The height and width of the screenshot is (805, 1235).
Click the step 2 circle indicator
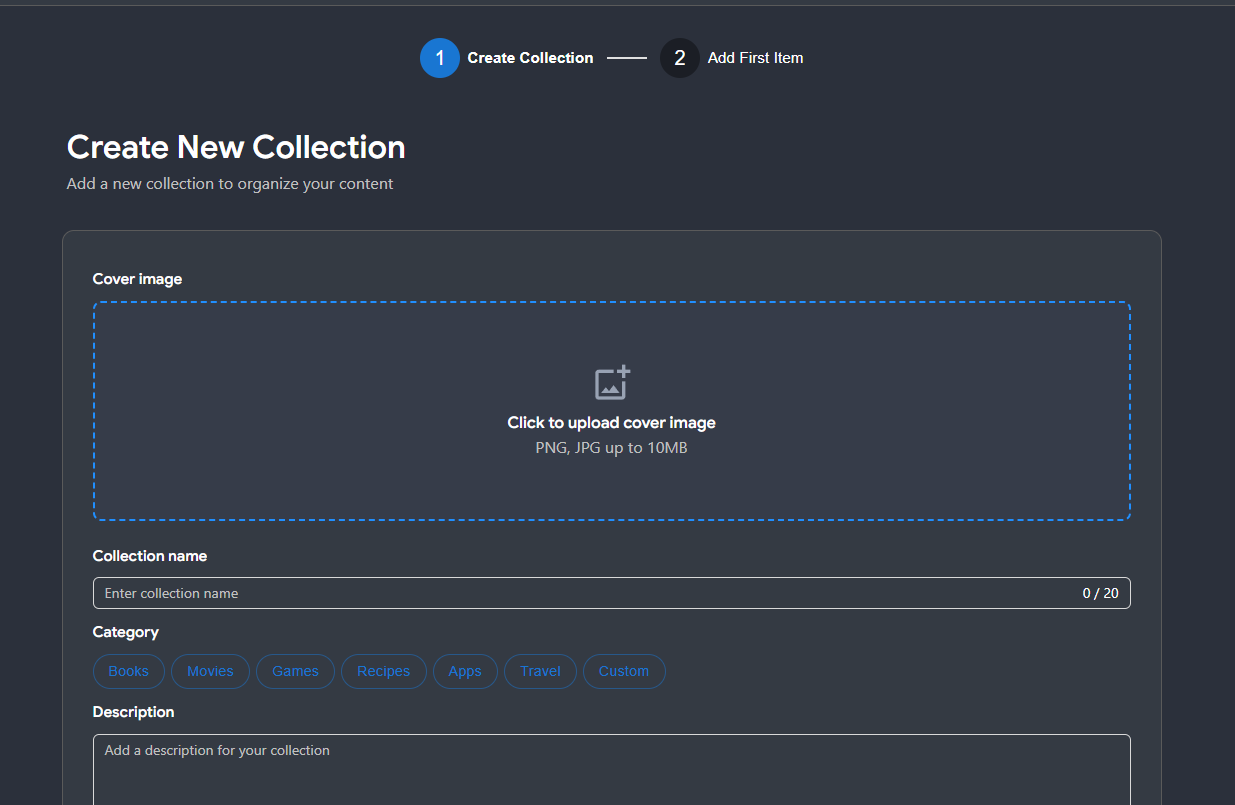[x=679, y=58]
